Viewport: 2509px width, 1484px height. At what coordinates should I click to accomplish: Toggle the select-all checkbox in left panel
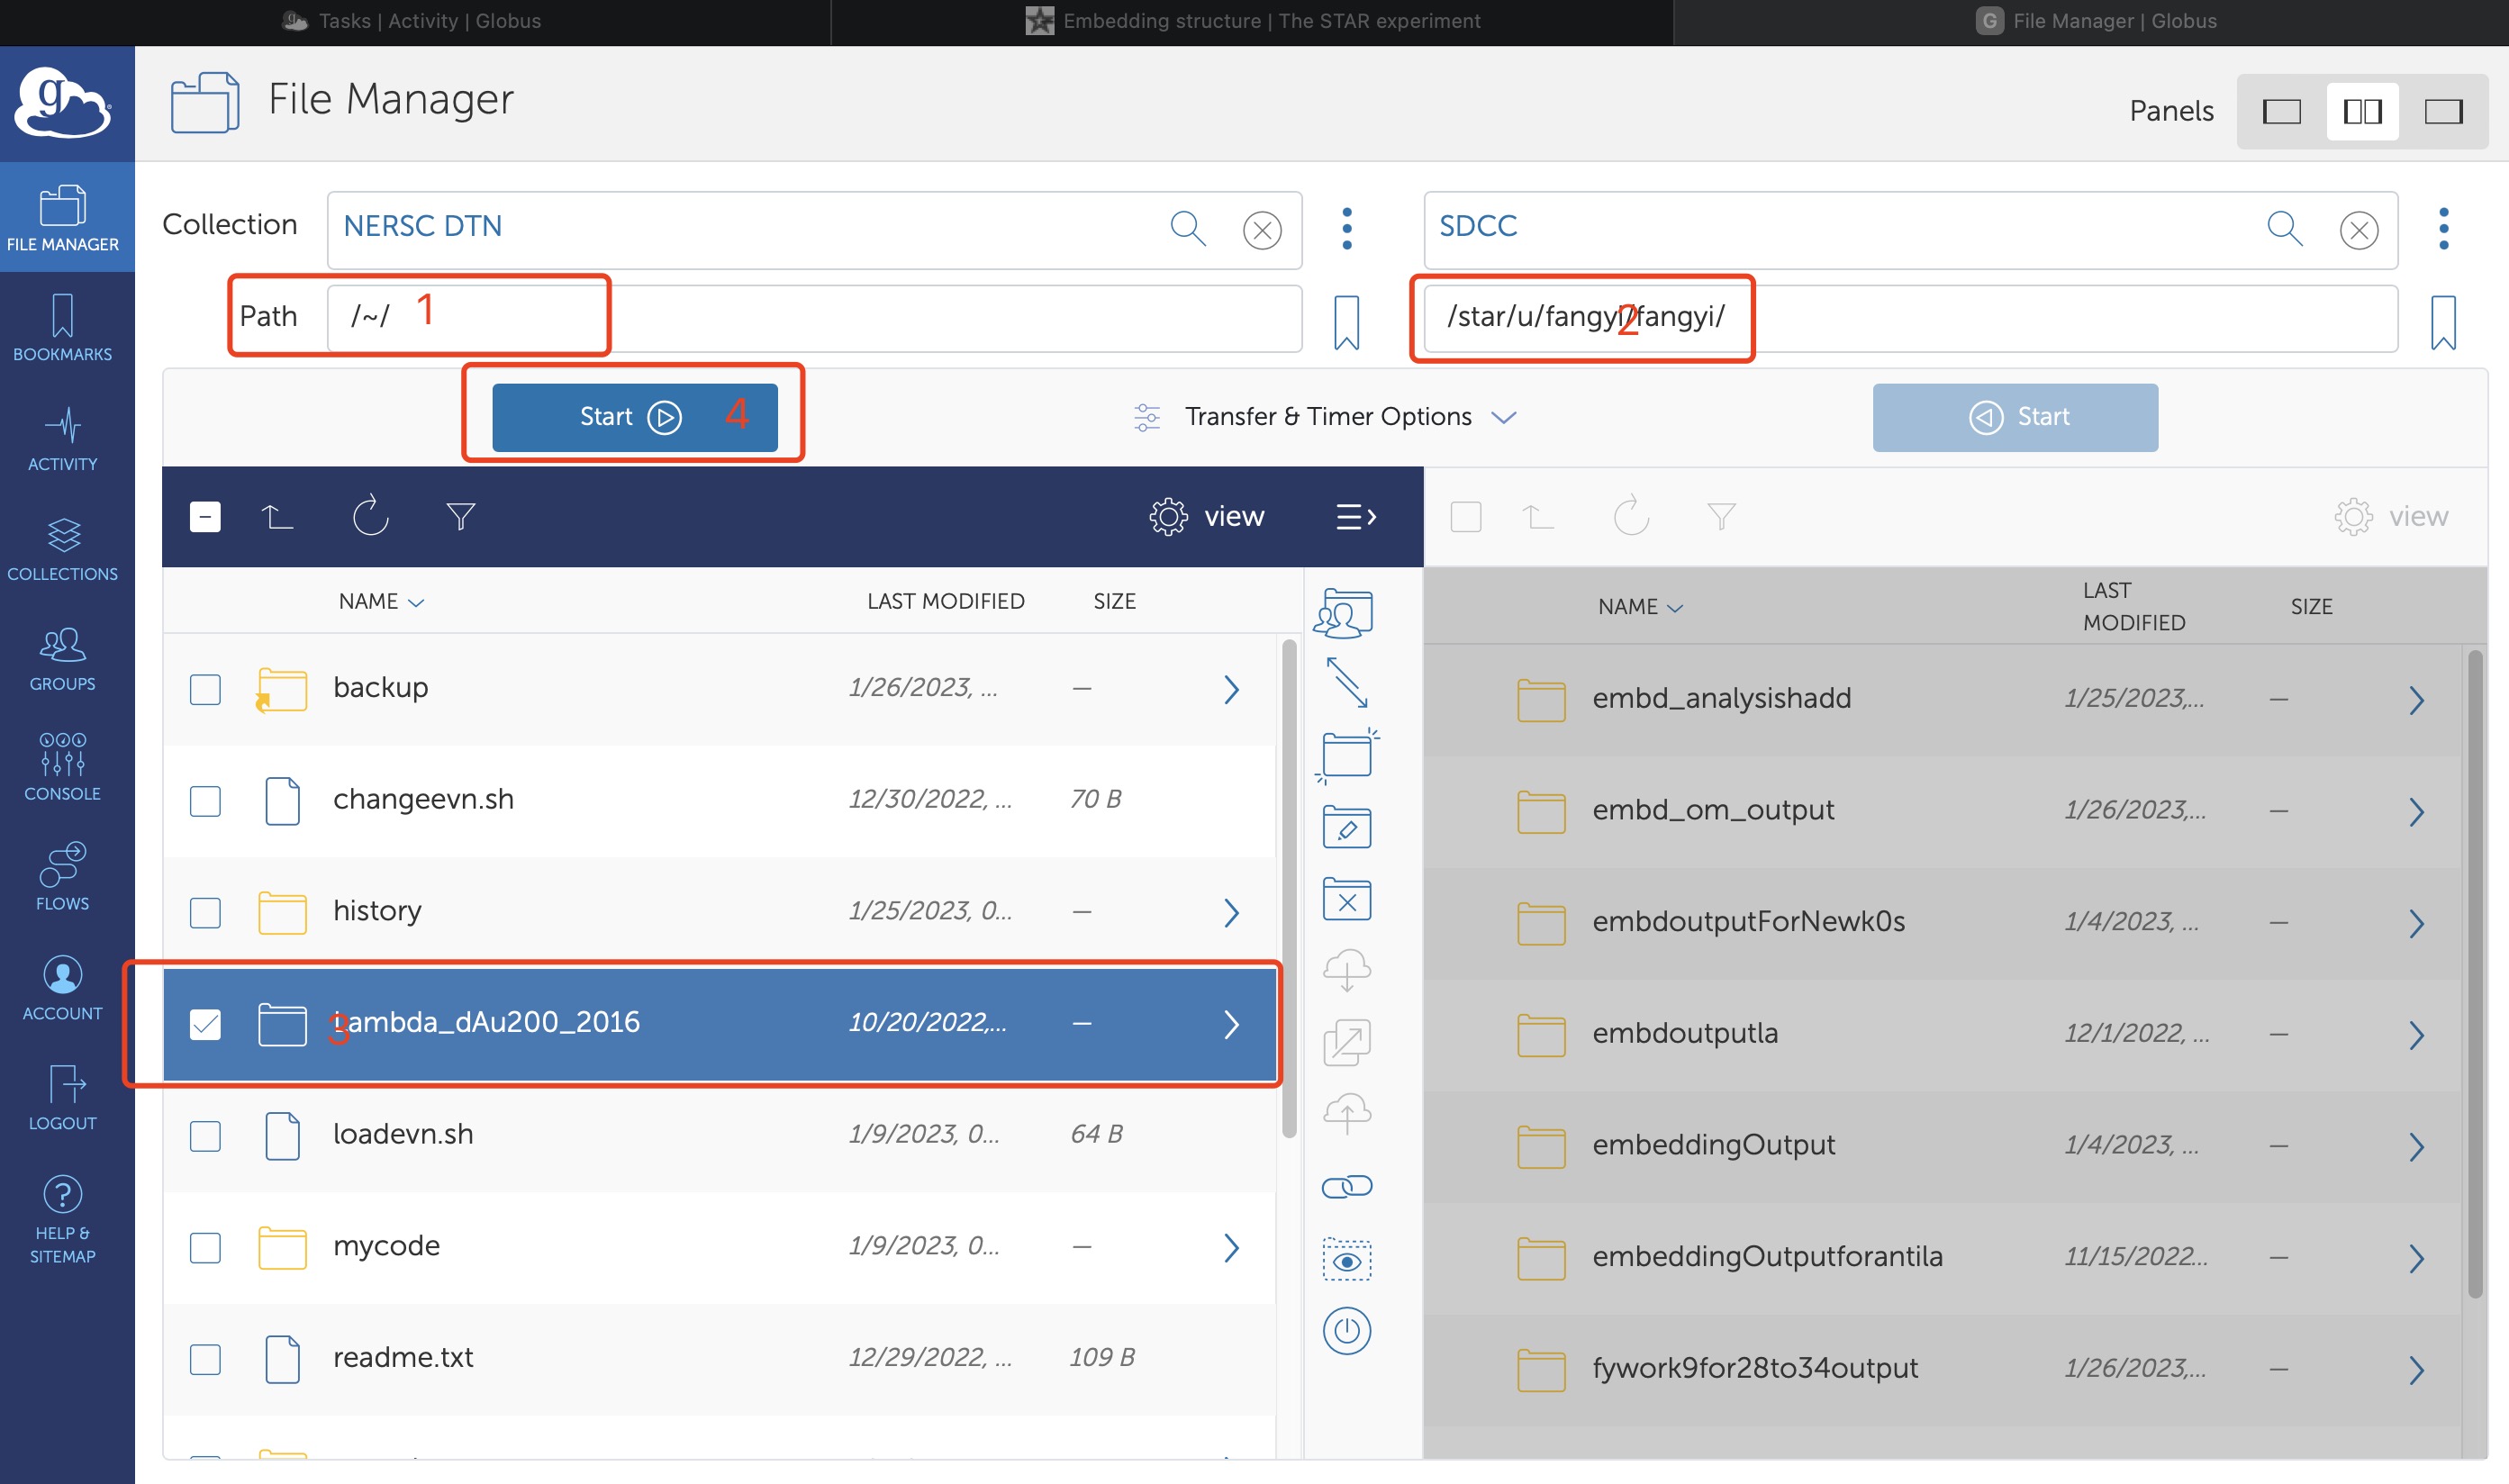[x=205, y=517]
